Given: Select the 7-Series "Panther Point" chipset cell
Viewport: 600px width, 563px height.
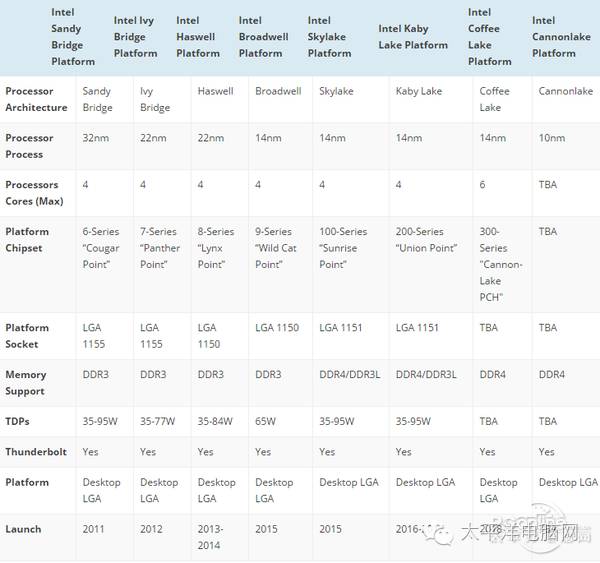Looking at the screenshot, I should pyautogui.click(x=160, y=248).
